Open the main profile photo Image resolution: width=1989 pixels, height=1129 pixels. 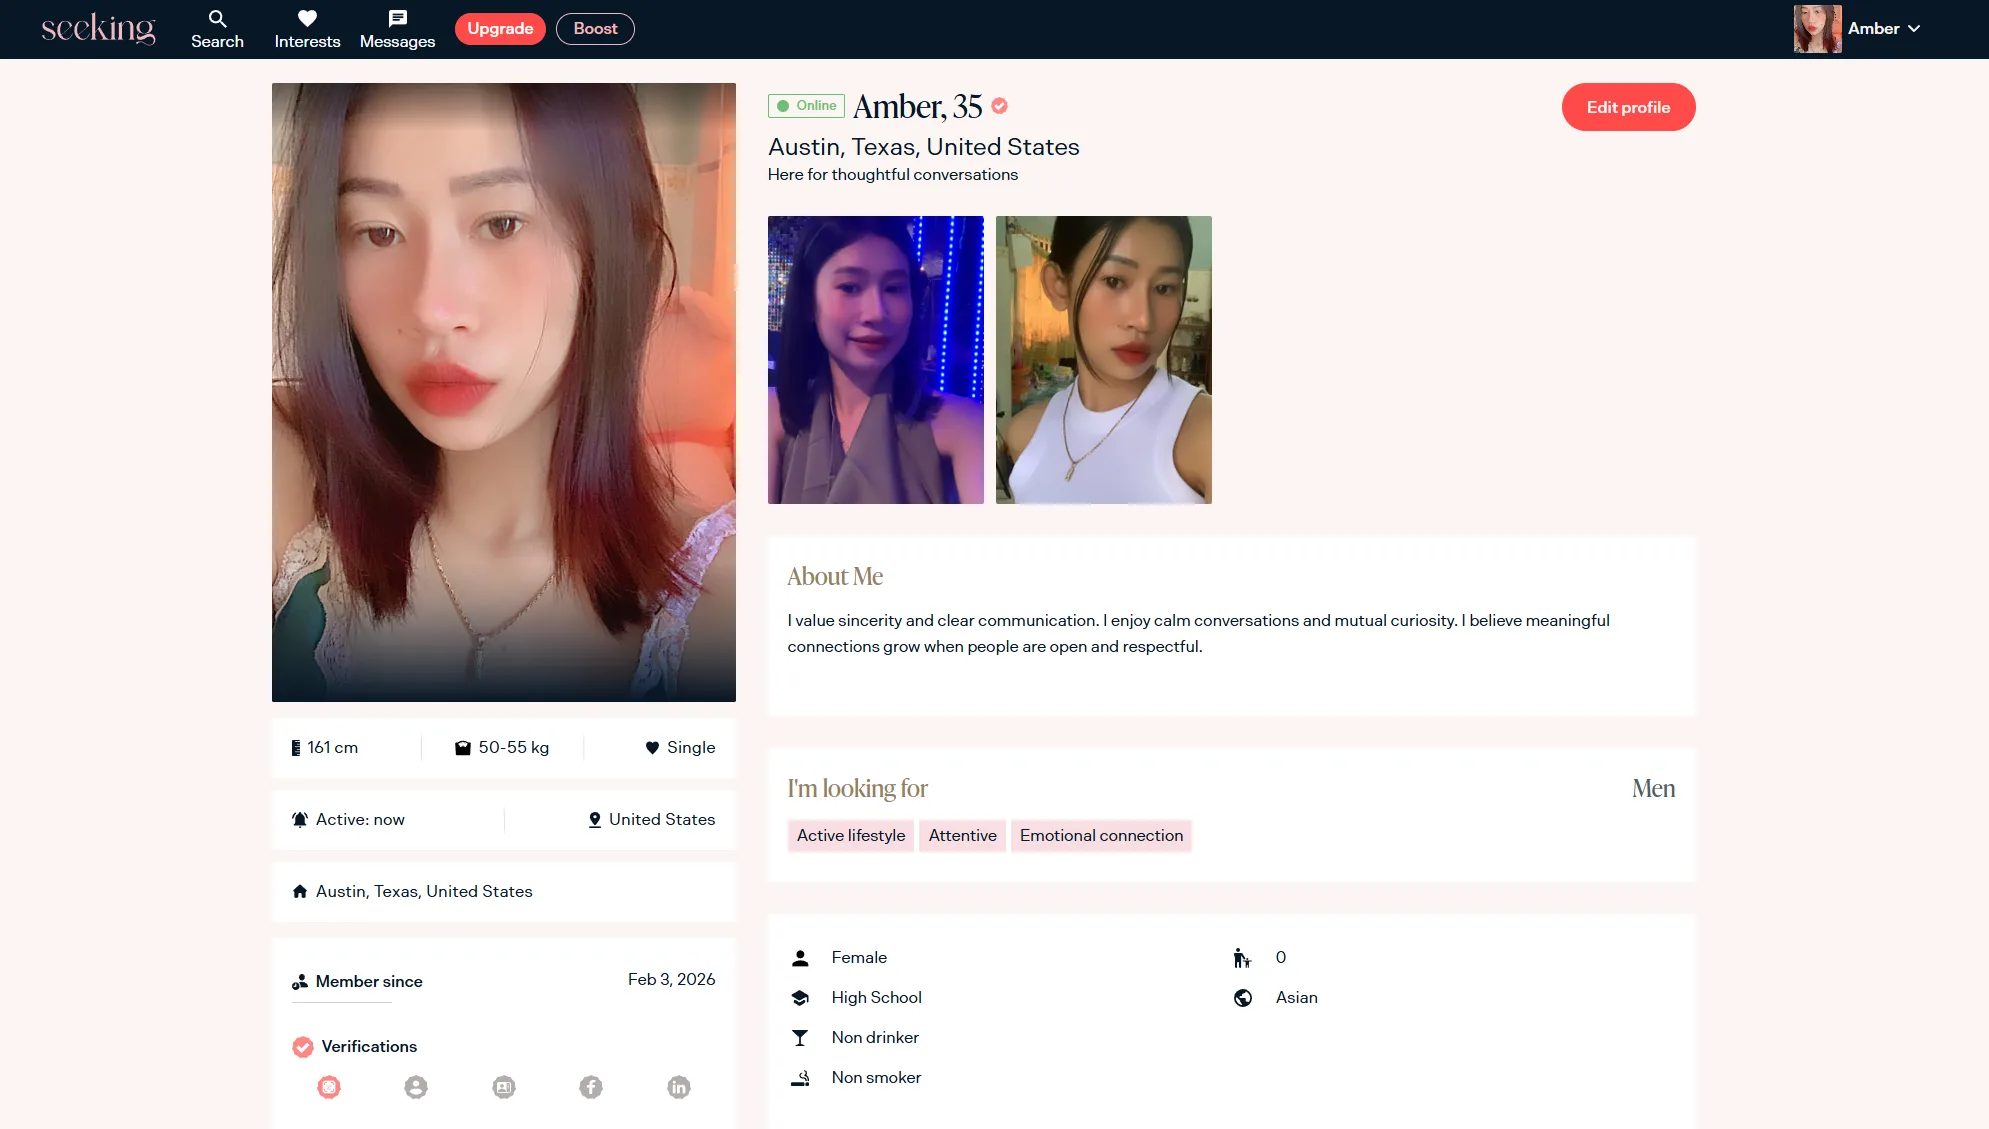[503, 392]
